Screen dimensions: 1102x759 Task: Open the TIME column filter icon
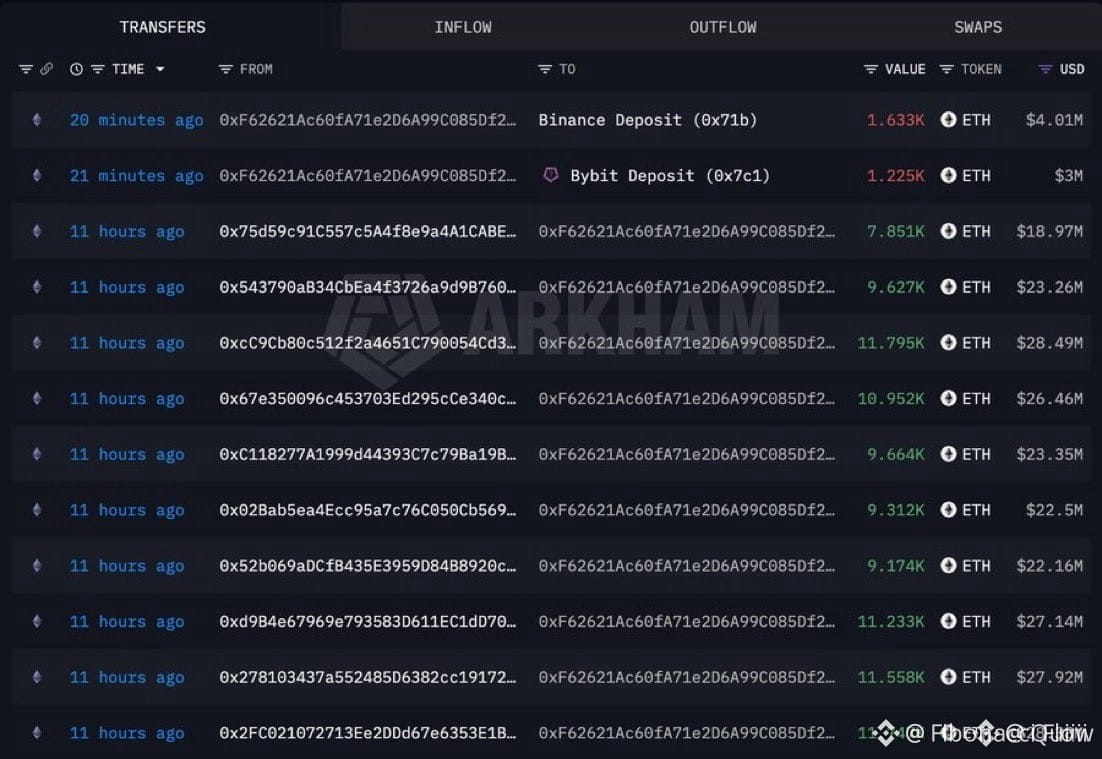[98, 69]
